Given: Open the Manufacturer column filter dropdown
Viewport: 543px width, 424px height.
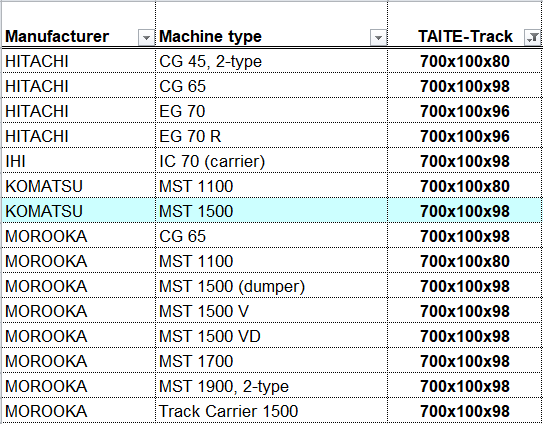Looking at the screenshot, I should [146, 37].
